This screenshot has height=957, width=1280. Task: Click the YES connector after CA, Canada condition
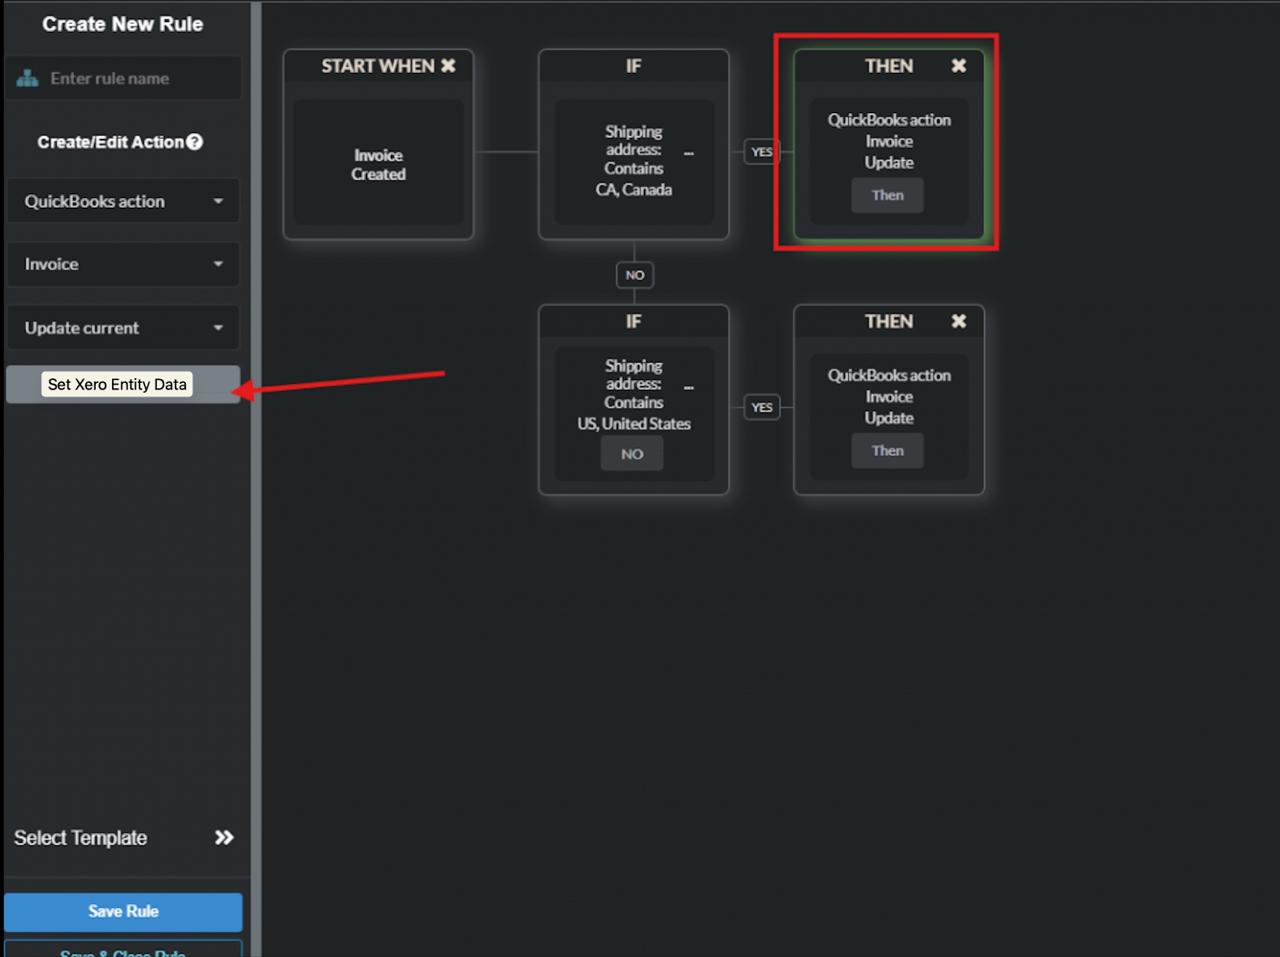pyautogui.click(x=762, y=152)
